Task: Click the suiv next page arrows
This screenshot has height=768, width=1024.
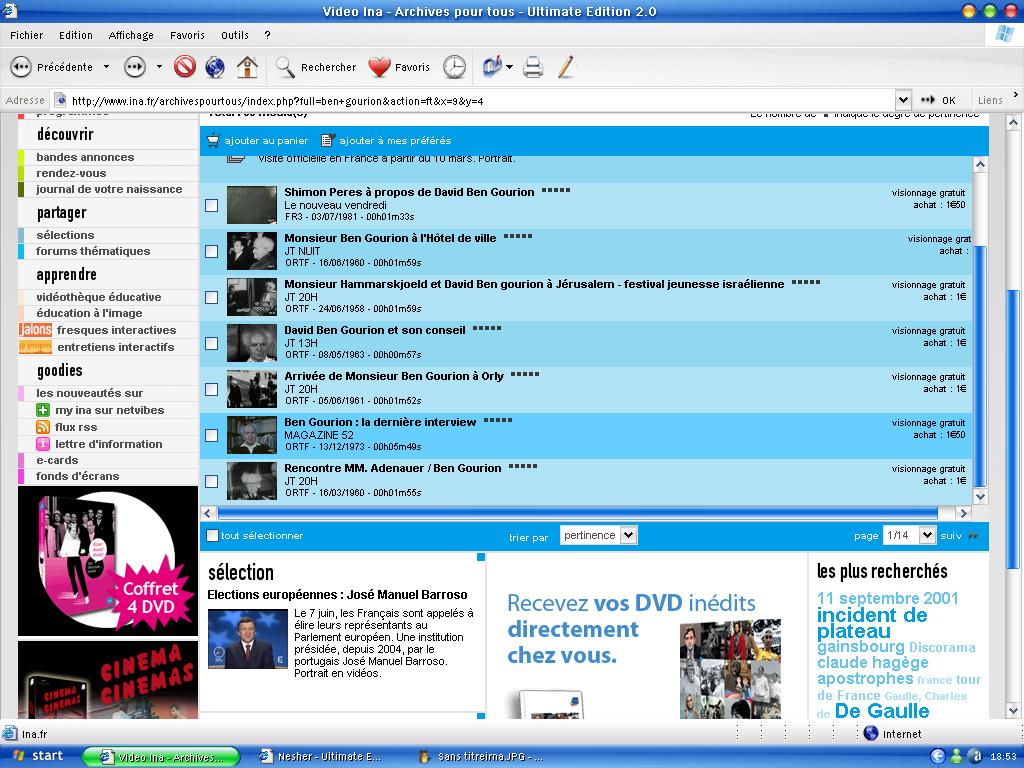Action: click(973, 536)
